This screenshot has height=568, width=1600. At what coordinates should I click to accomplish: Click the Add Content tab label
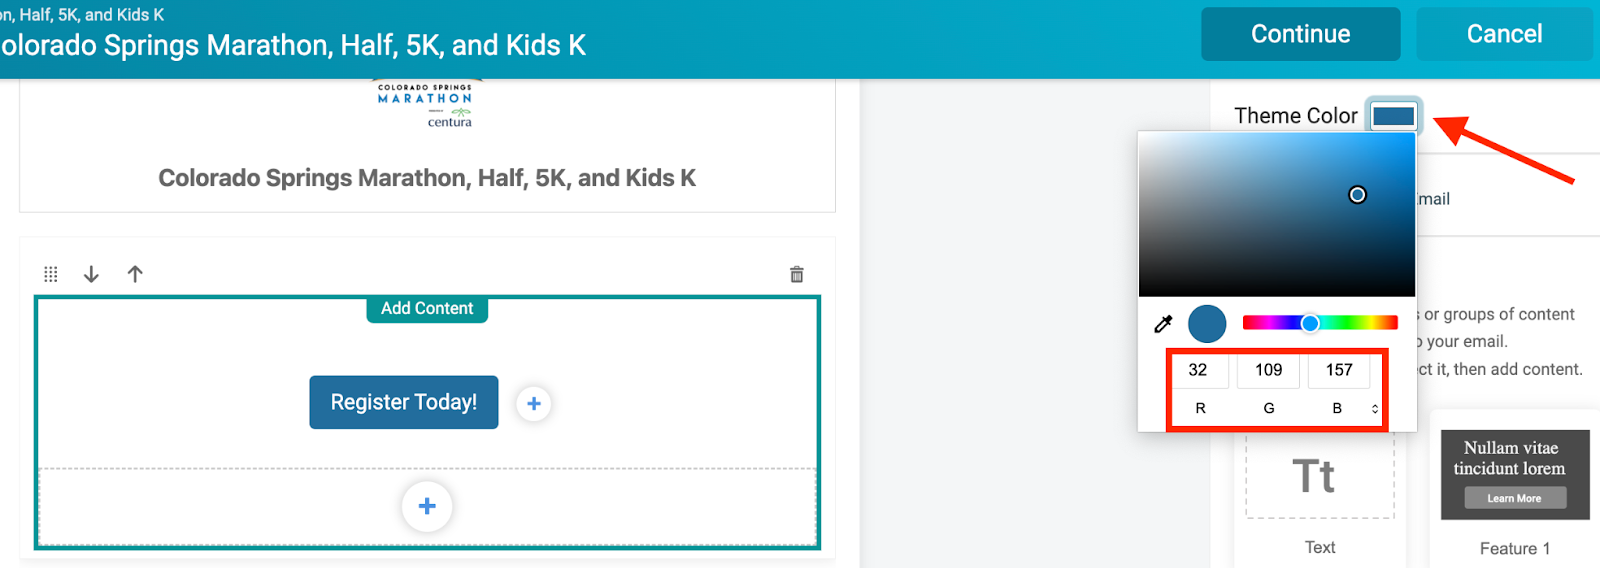(427, 309)
